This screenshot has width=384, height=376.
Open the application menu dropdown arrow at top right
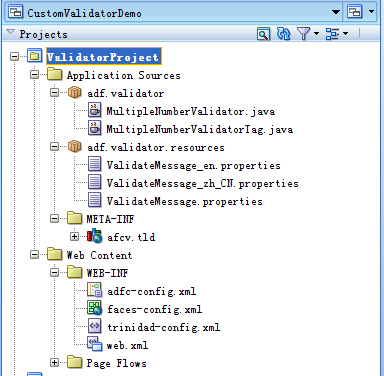371,12
